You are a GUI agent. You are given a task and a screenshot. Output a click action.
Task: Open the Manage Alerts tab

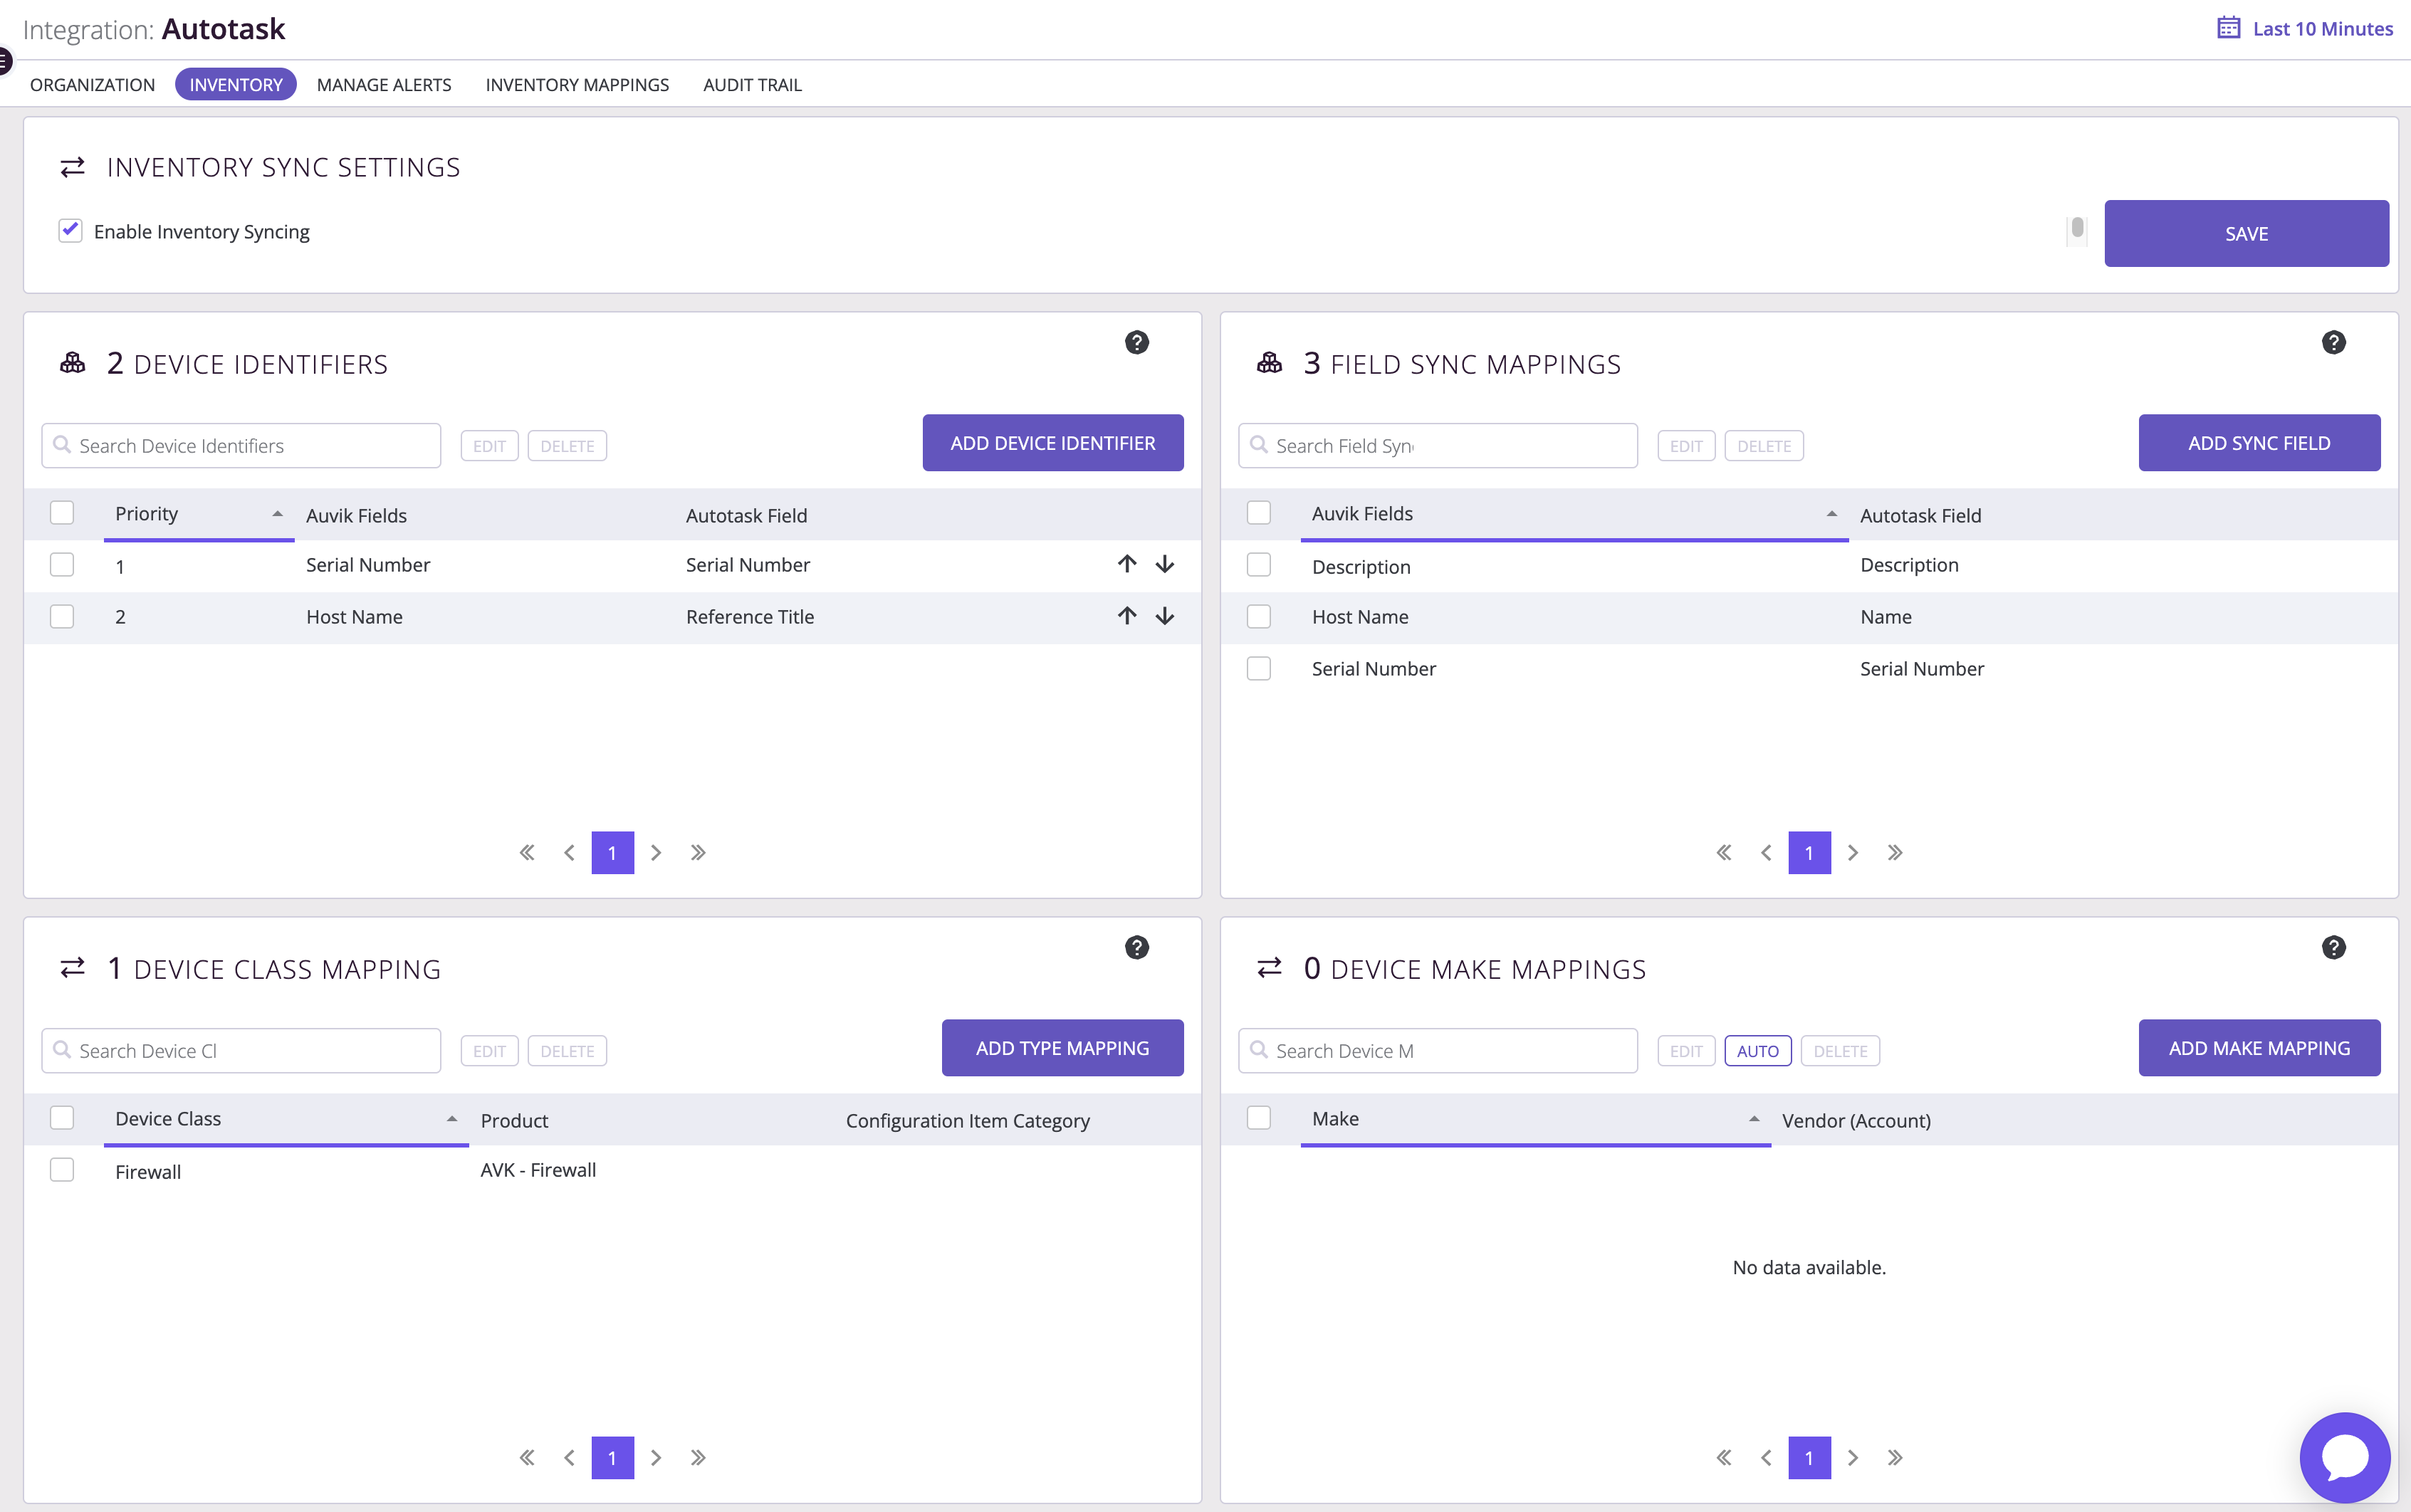[384, 85]
